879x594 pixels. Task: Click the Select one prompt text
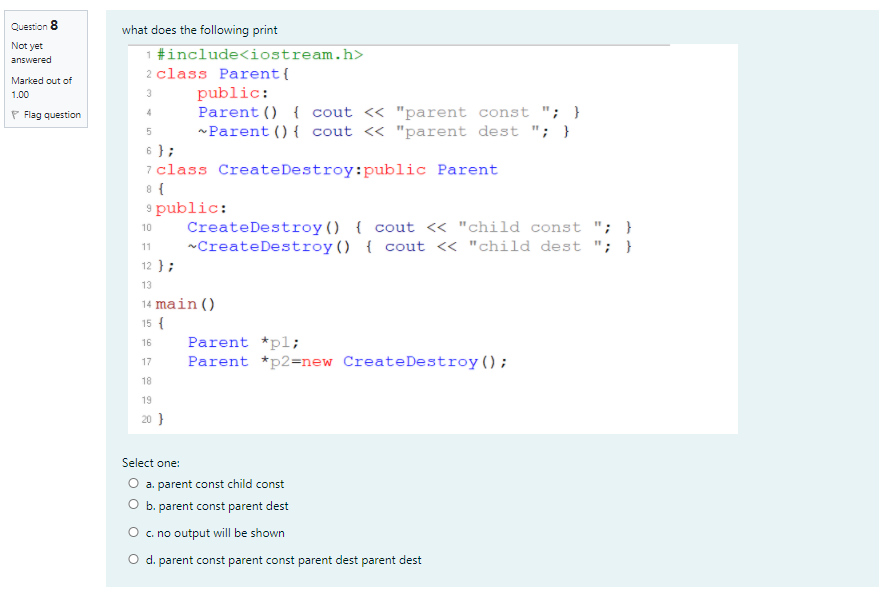[150, 462]
